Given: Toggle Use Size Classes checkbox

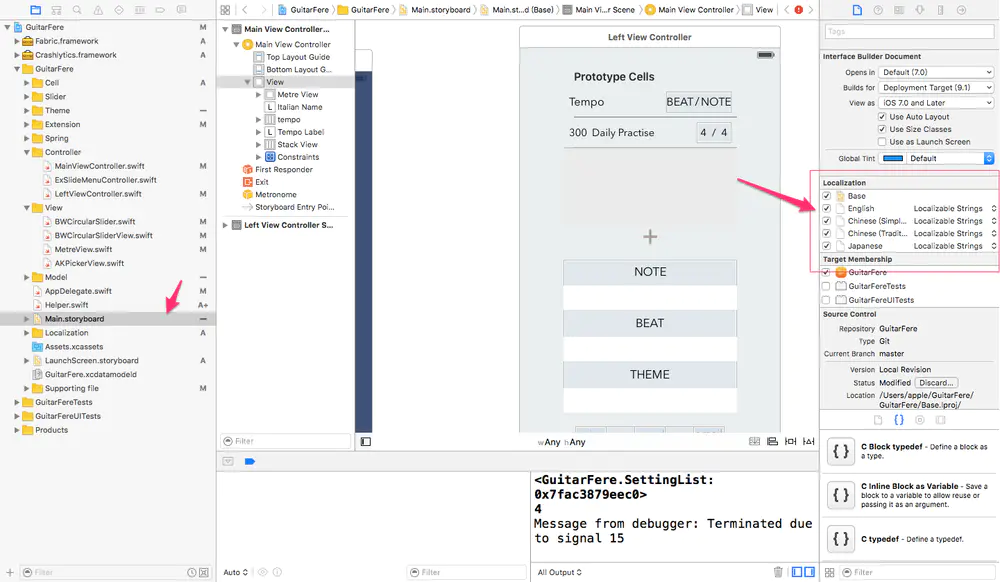Looking at the screenshot, I should point(881,129).
